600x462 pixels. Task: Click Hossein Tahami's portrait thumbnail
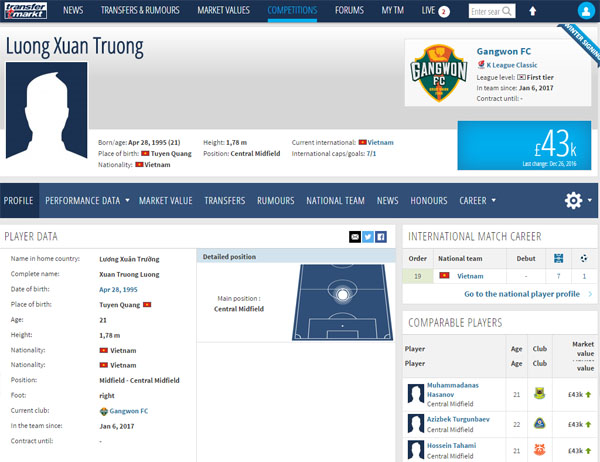[x=416, y=450]
